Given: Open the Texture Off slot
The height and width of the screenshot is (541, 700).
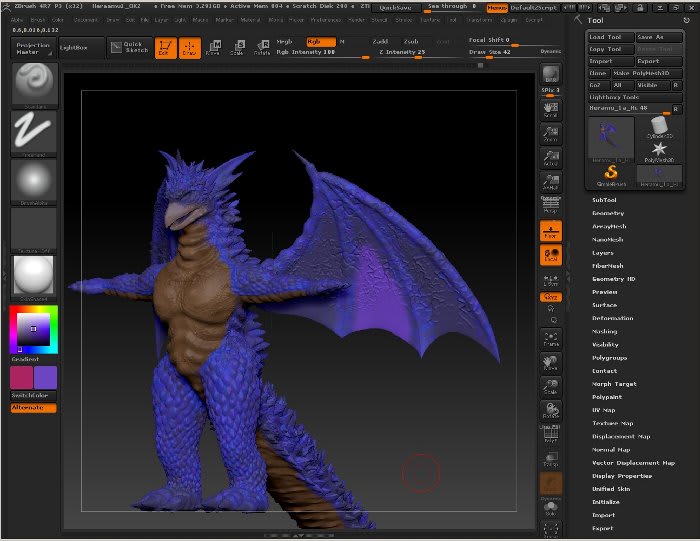Looking at the screenshot, I should click(34, 230).
